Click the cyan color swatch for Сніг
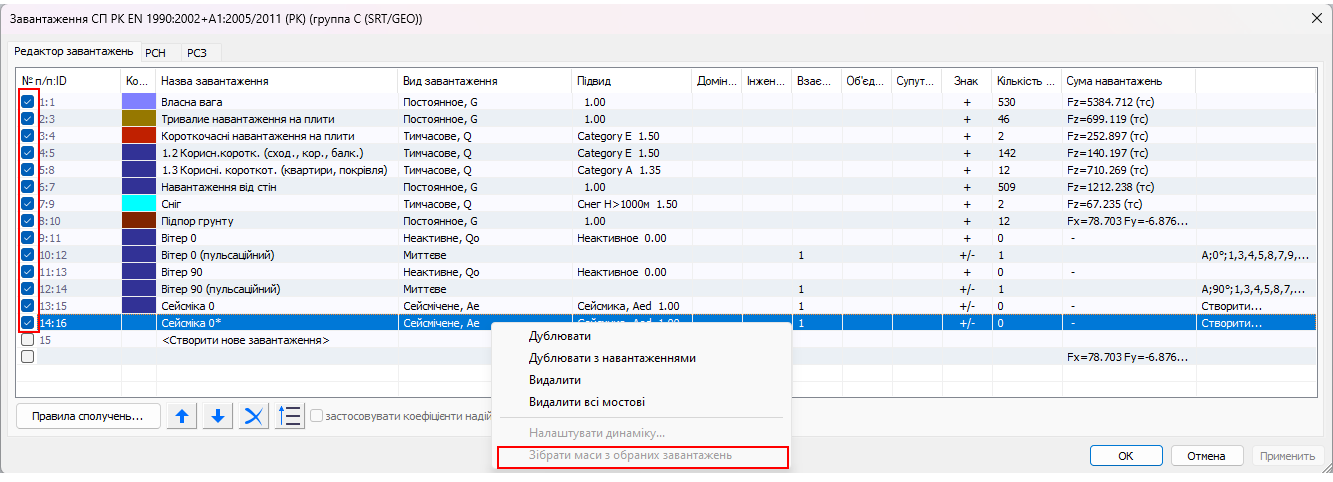 139,204
